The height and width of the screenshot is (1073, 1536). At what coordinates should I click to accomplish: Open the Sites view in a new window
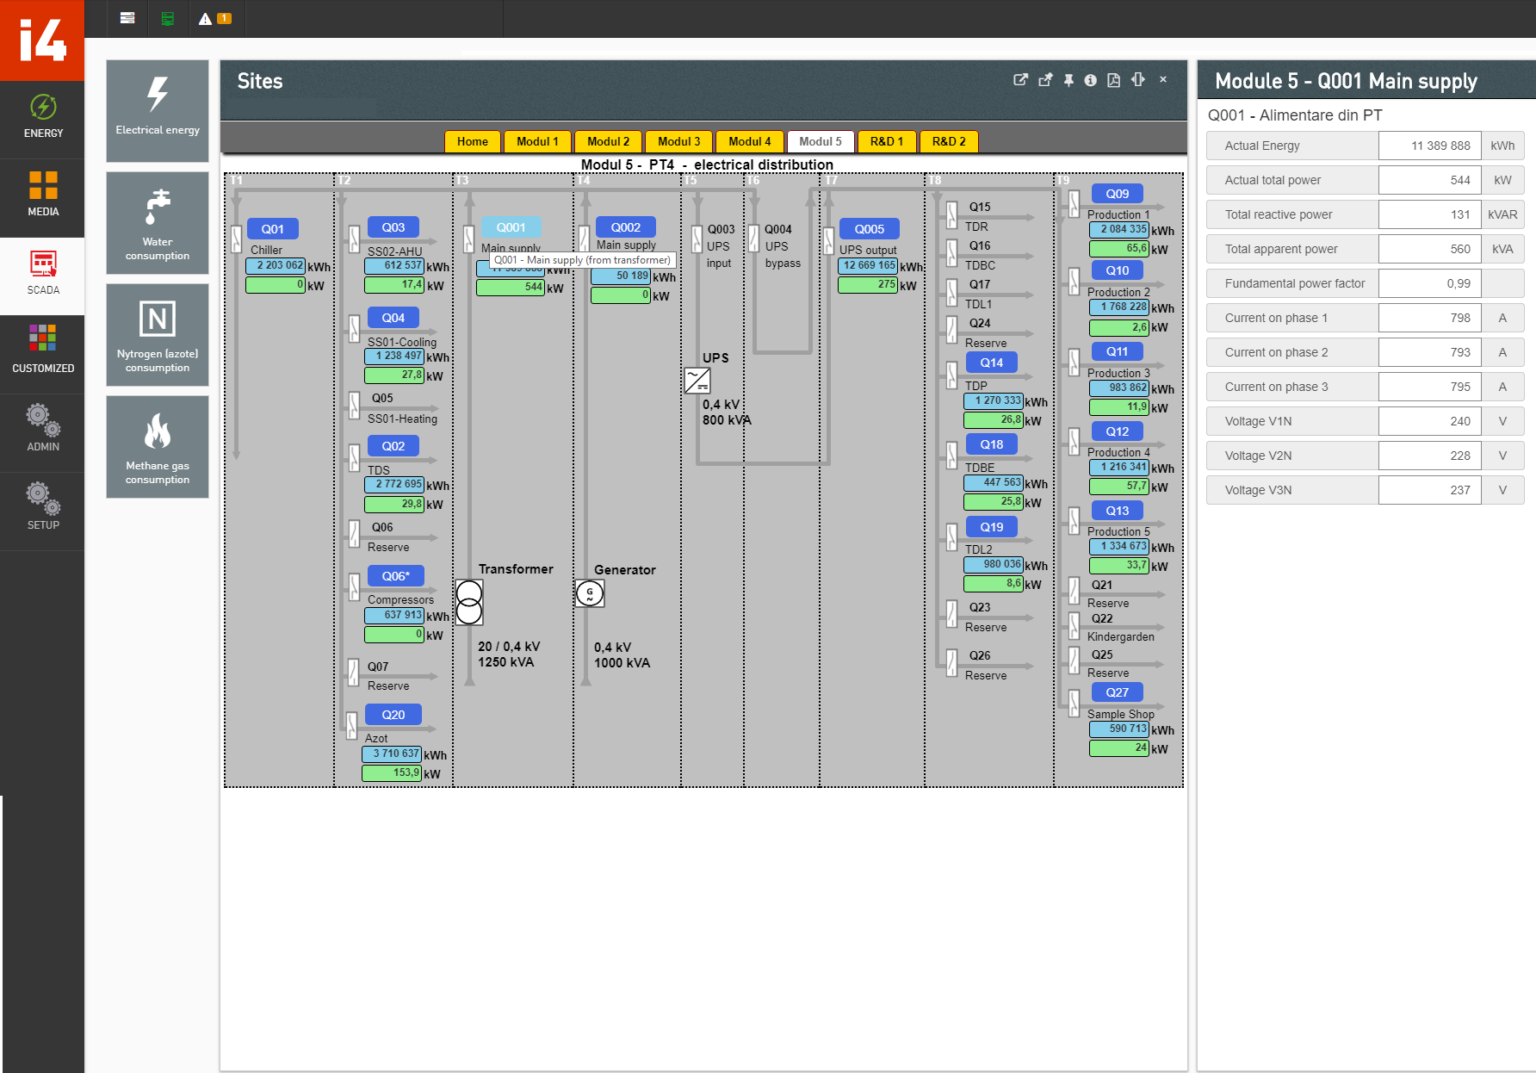[1020, 80]
